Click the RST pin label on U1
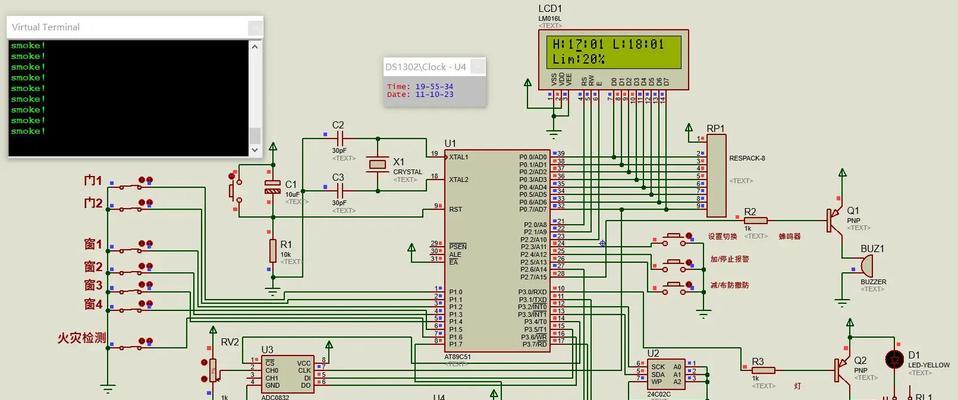 pos(456,209)
